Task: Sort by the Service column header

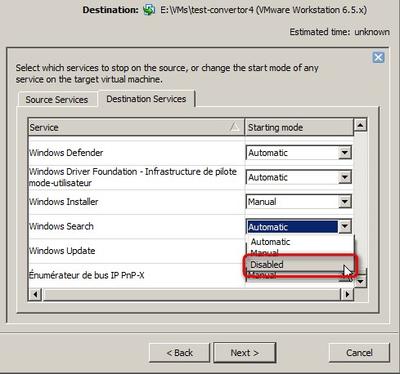Action: 136,127
